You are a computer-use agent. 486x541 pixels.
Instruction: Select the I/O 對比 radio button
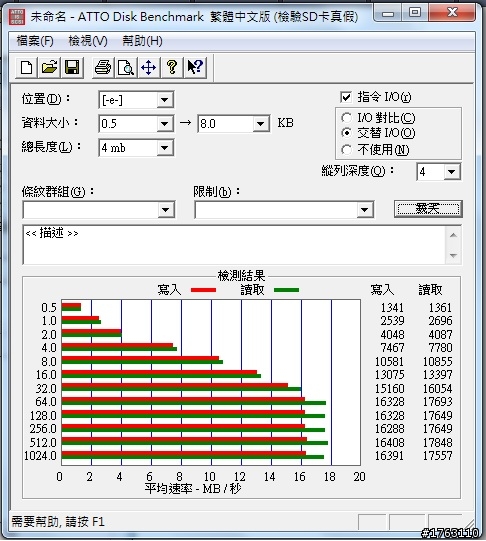346,118
